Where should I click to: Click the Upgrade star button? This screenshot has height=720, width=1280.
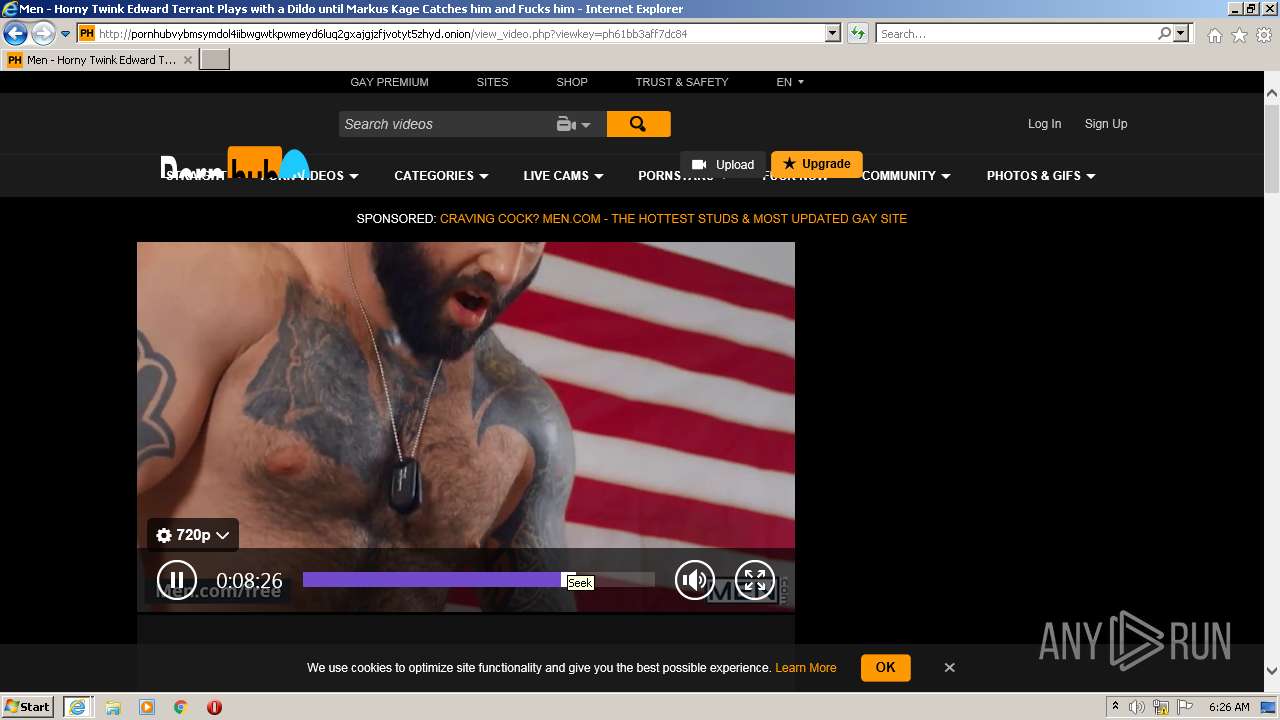pyautogui.click(x=817, y=164)
